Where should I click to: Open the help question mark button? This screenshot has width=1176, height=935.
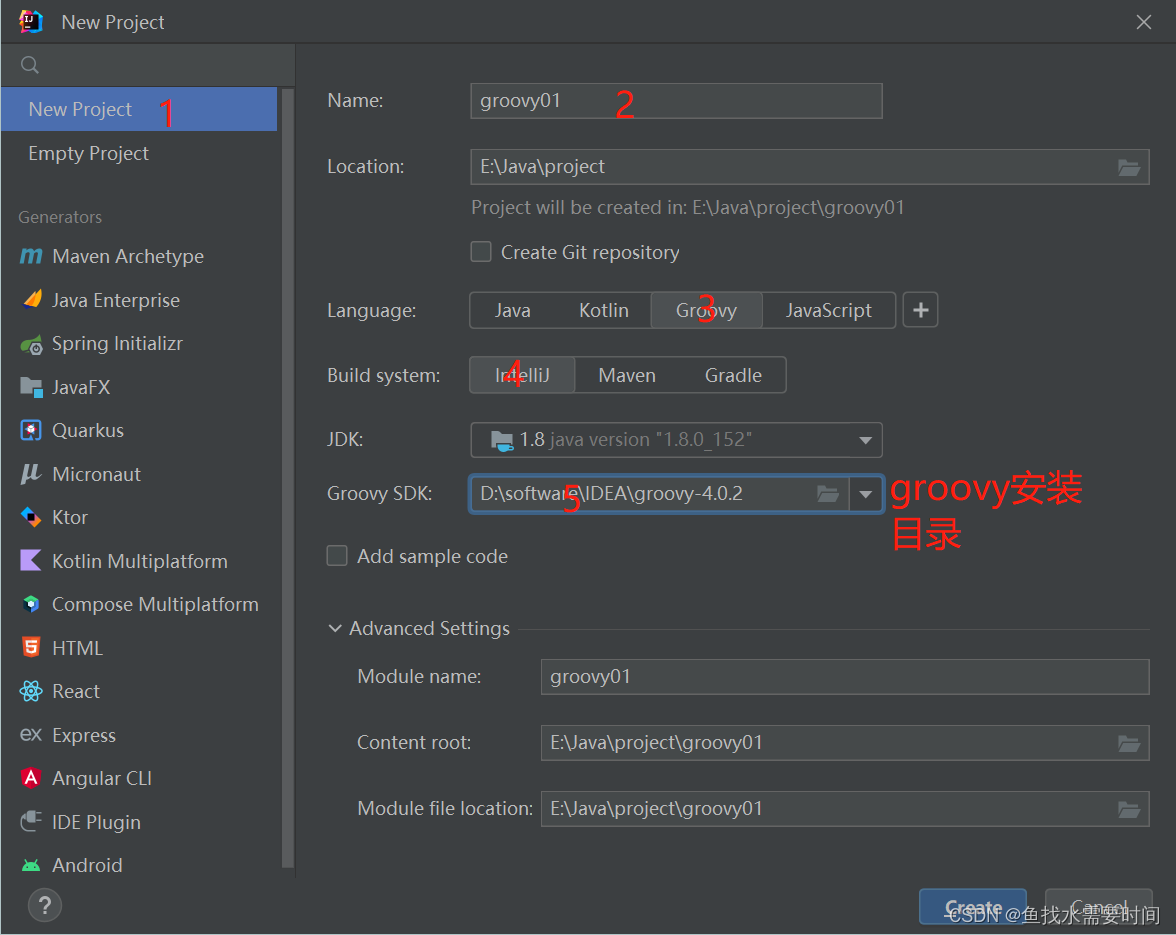(44, 905)
